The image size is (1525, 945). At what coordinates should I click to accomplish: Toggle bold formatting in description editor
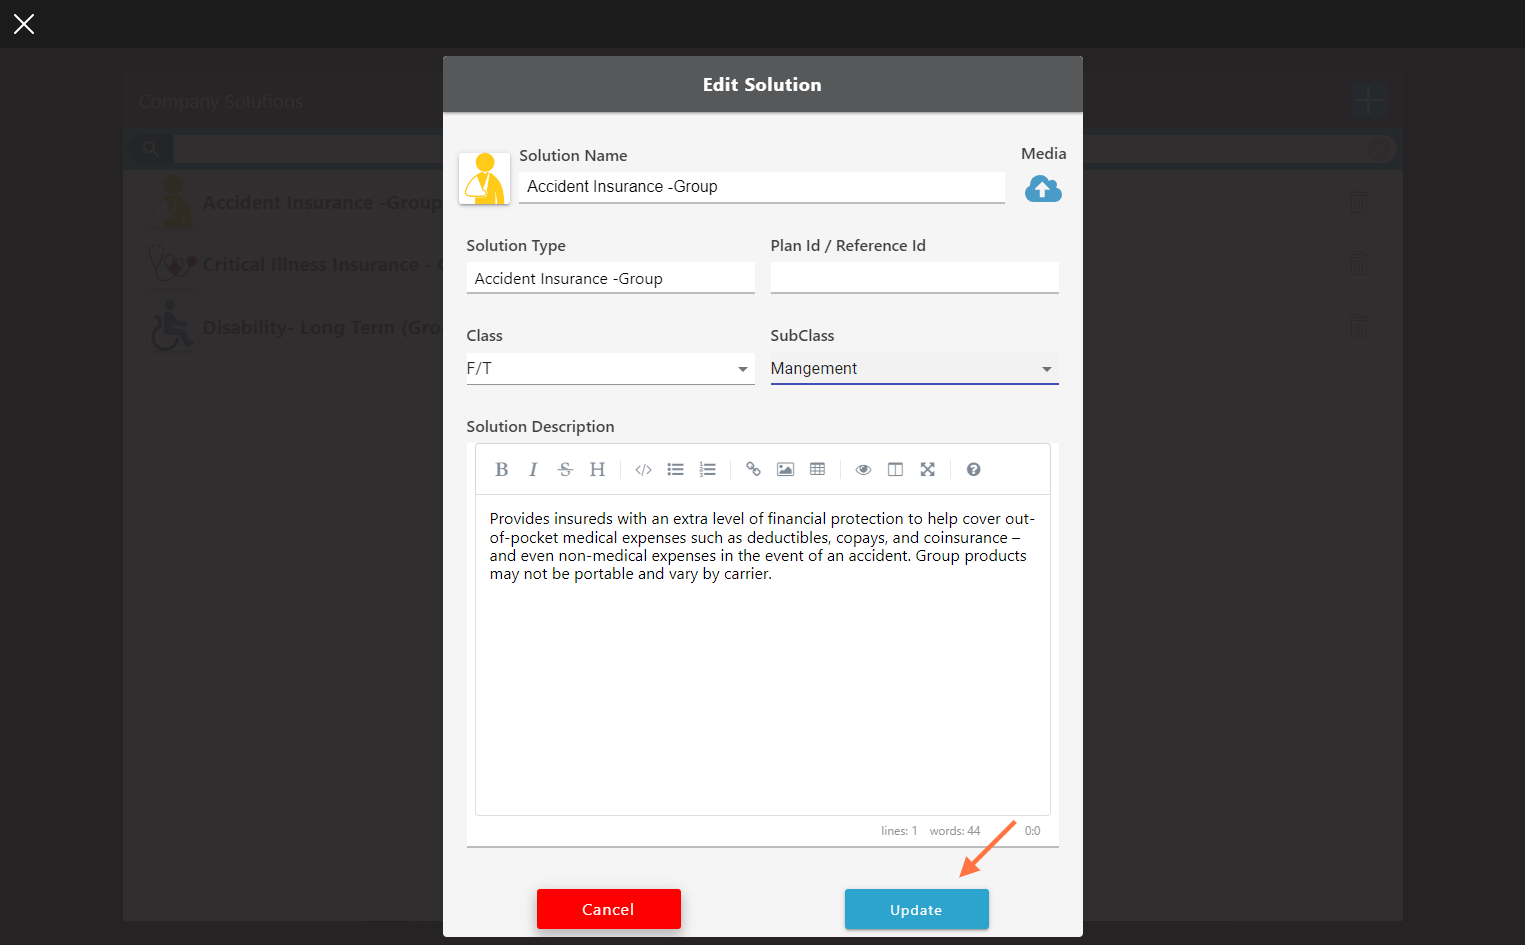502,469
